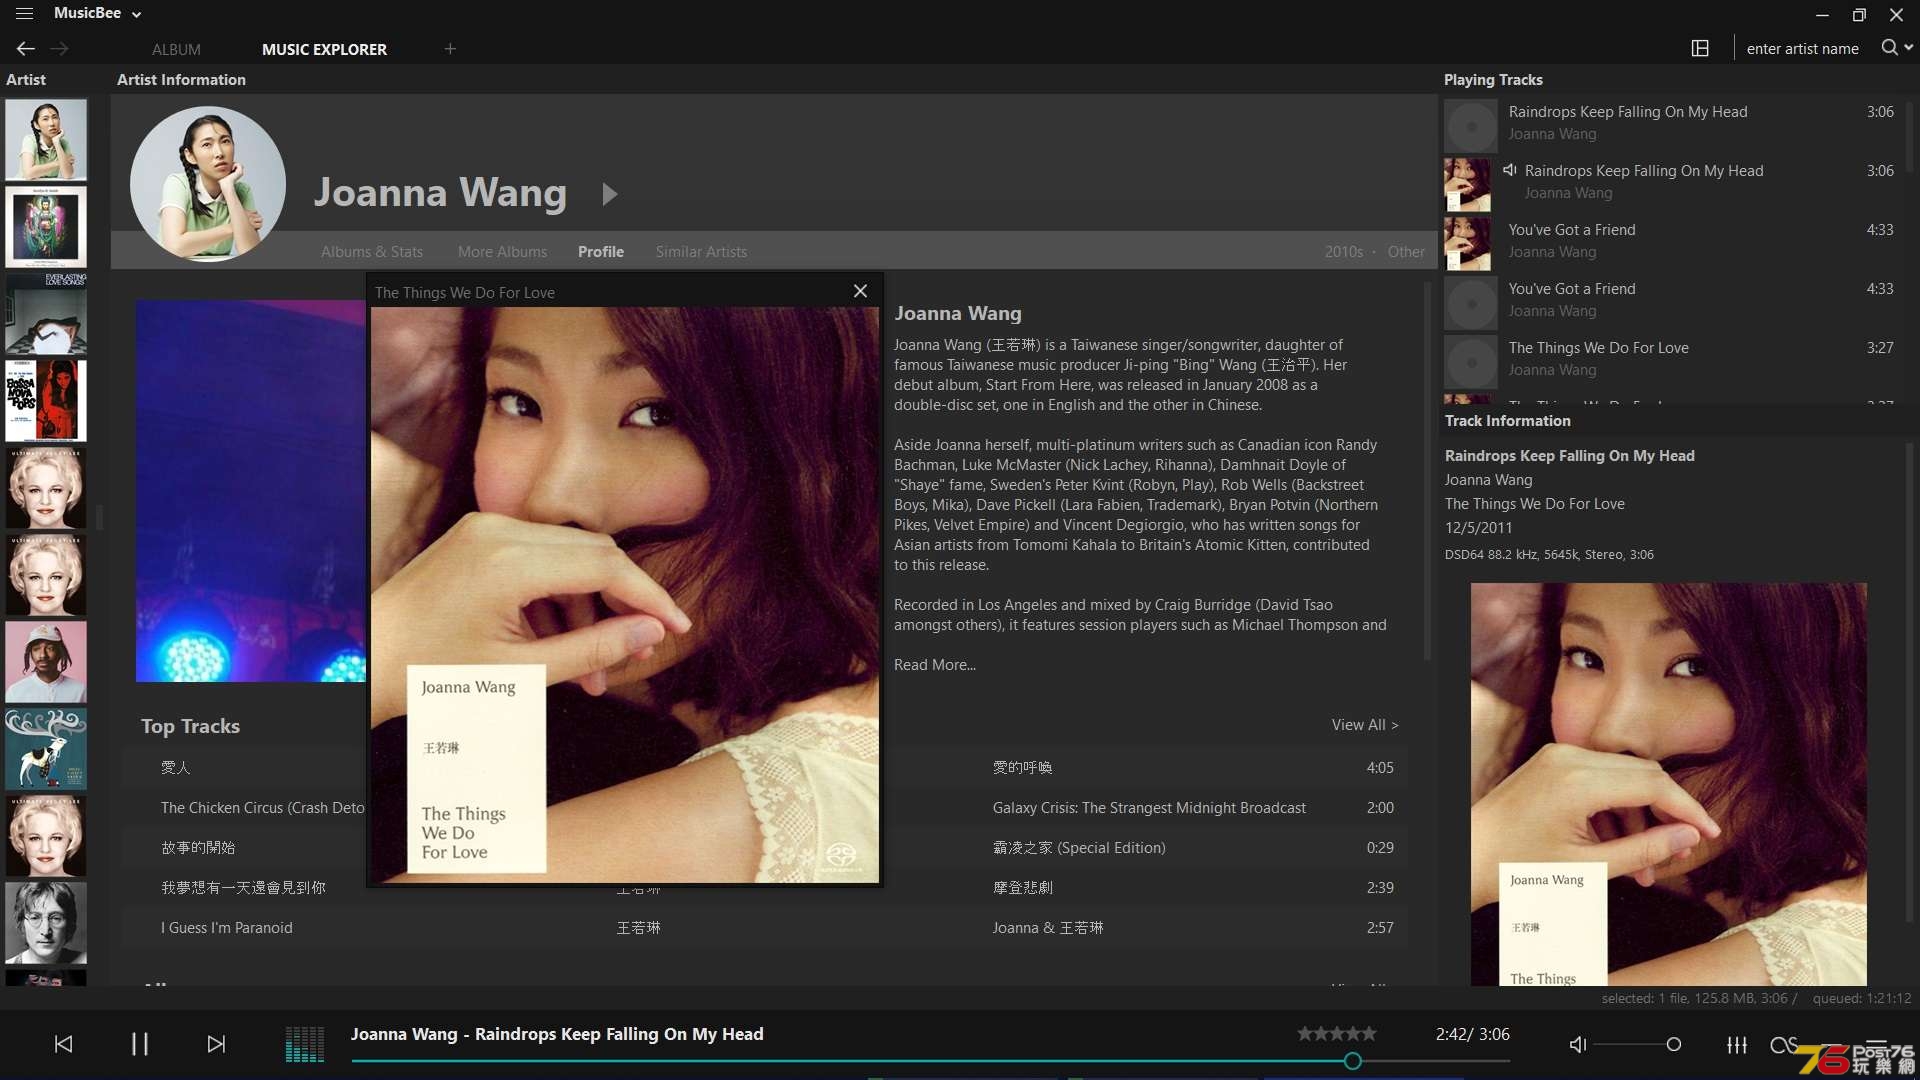Screen dimensions: 1920x1080
Task: Select I Guess I'm Paranoid track
Action: 227,928
